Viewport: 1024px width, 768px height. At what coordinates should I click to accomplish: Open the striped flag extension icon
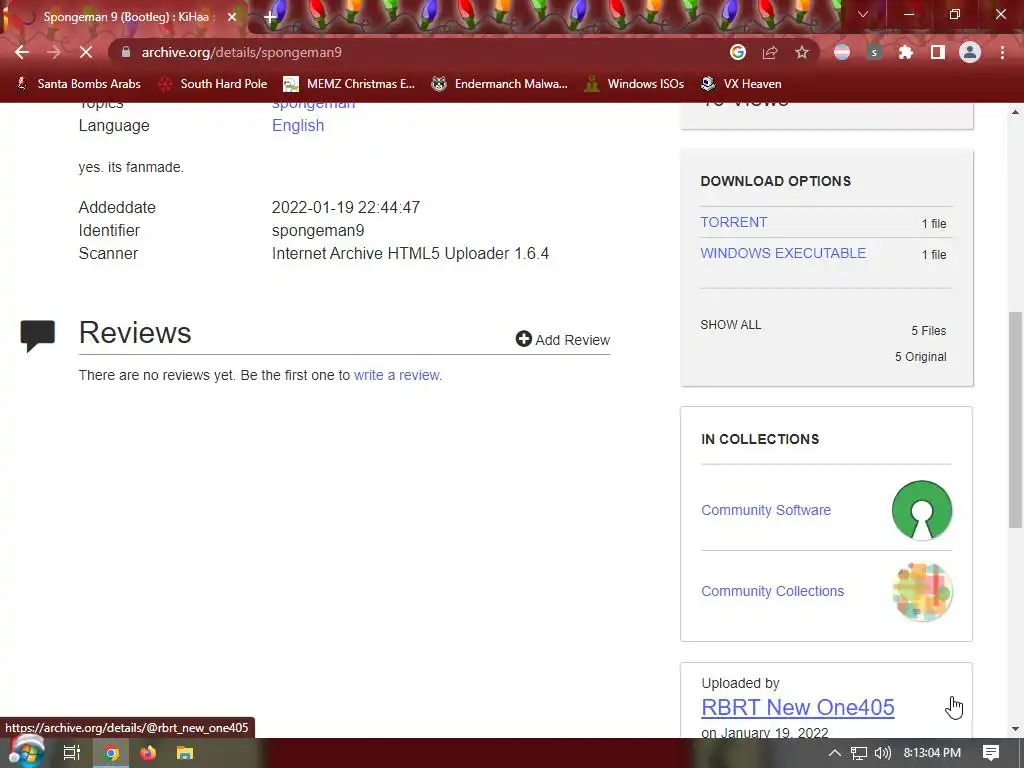click(x=842, y=52)
